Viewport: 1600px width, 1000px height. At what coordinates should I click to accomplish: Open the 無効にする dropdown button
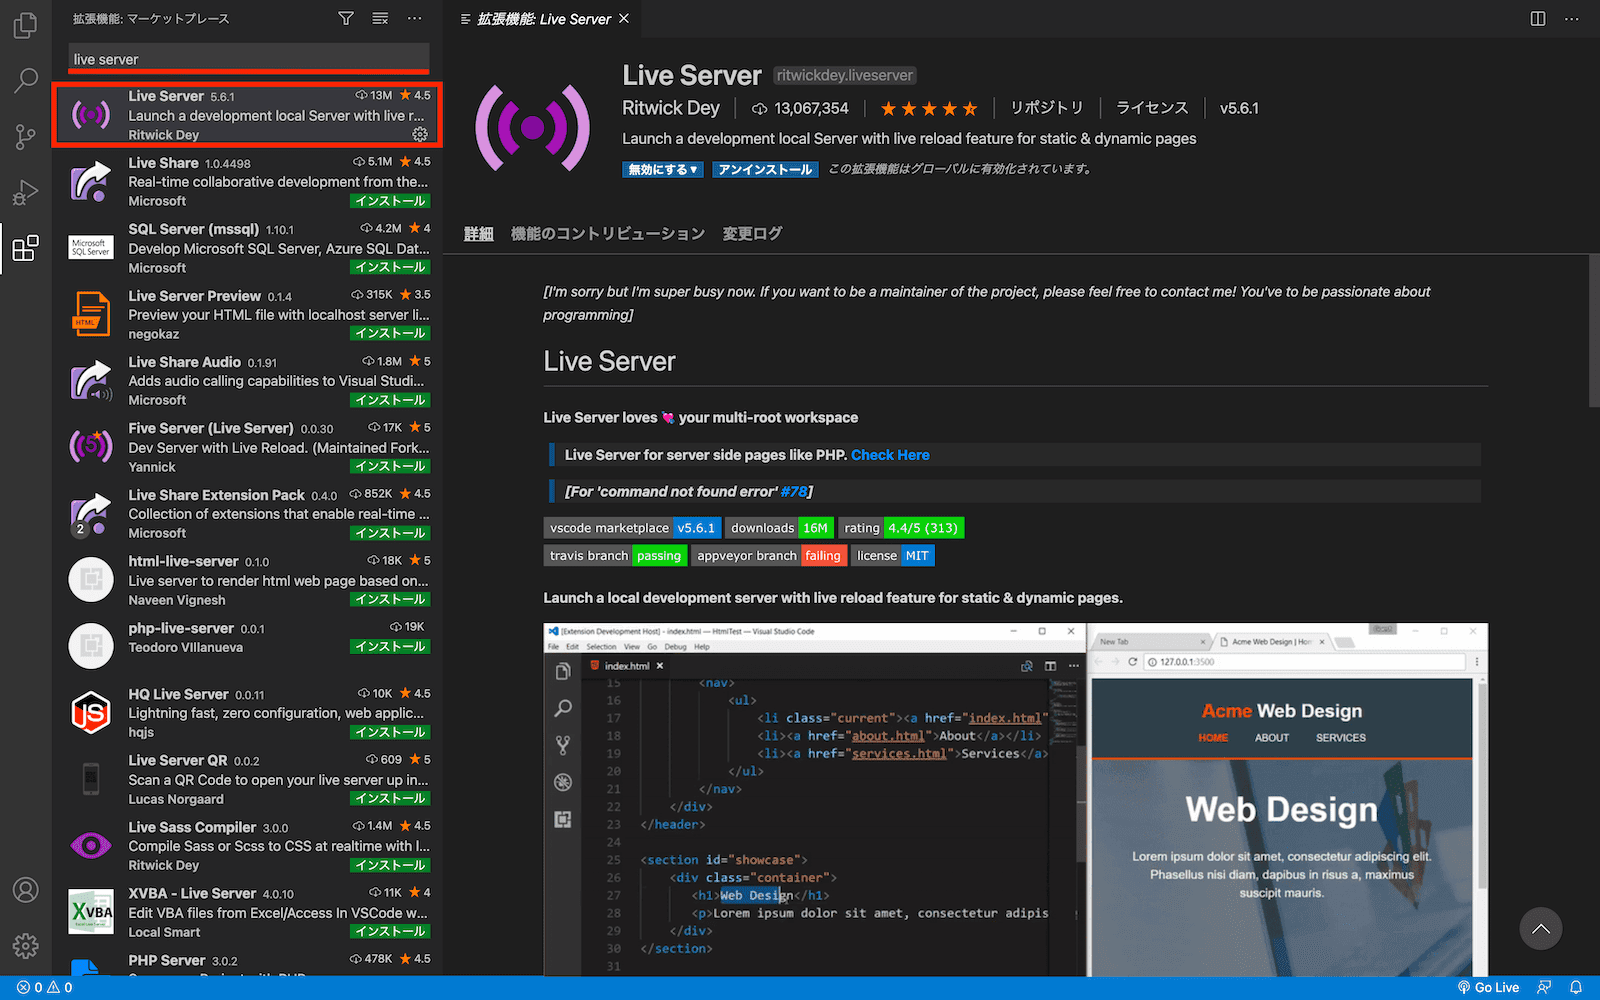(x=663, y=169)
